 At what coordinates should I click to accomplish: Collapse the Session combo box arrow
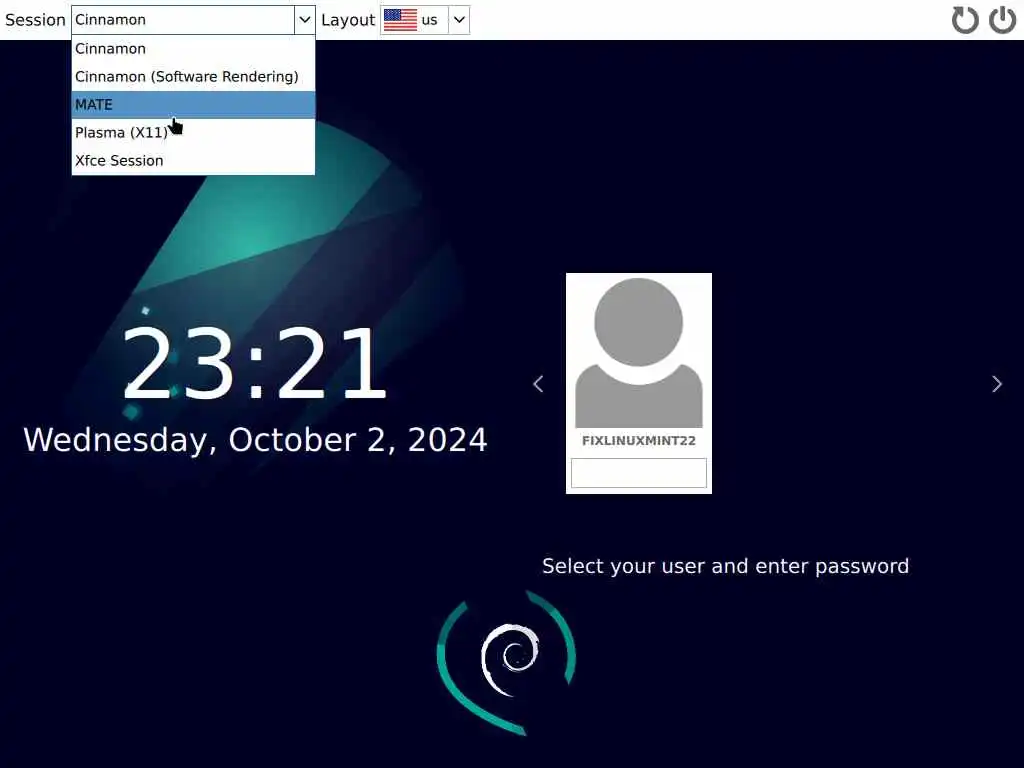(x=304, y=20)
